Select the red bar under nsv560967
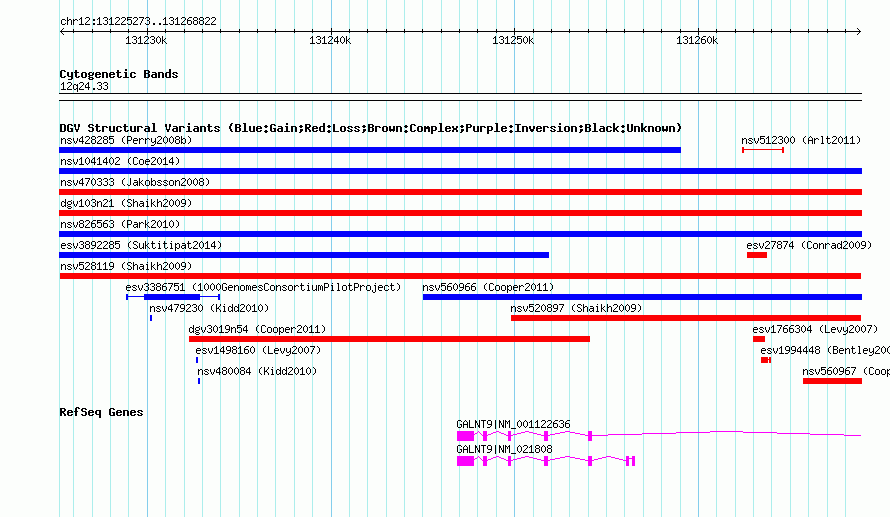The height and width of the screenshot is (517, 890). [x=832, y=381]
